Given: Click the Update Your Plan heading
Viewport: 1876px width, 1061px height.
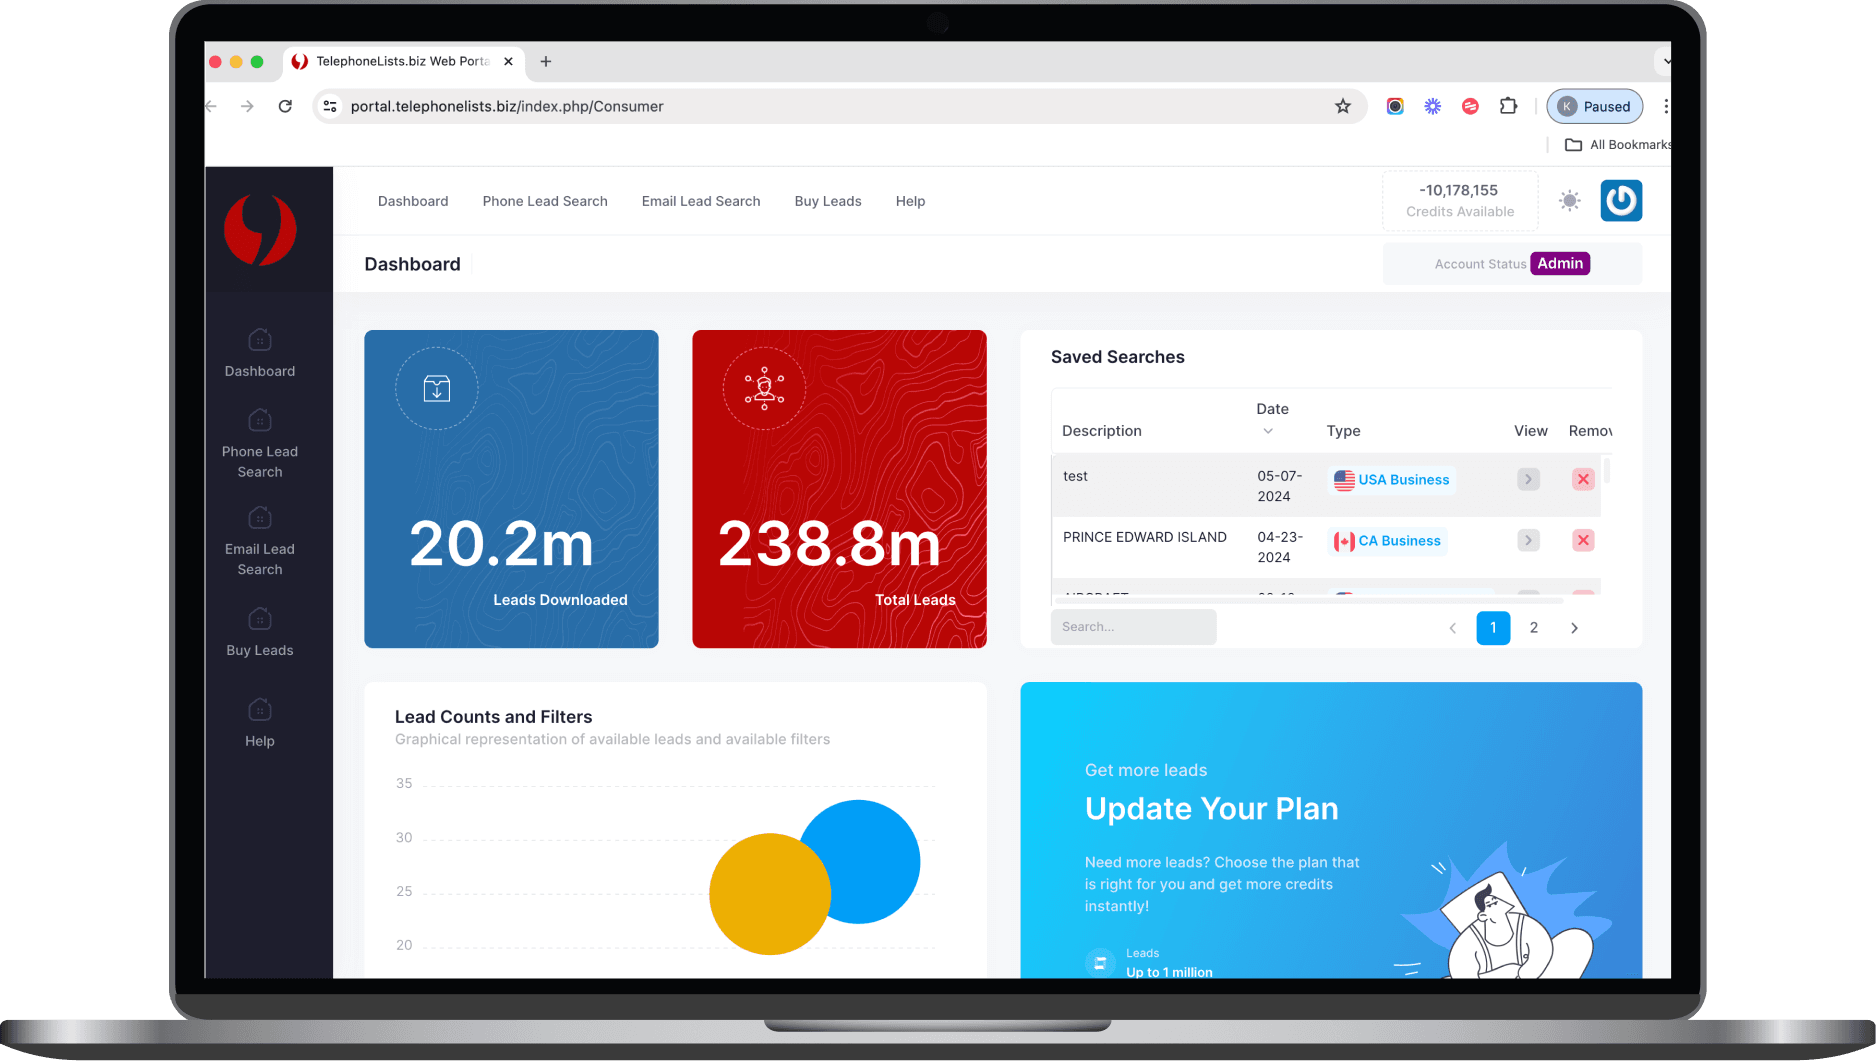Looking at the screenshot, I should (1211, 808).
